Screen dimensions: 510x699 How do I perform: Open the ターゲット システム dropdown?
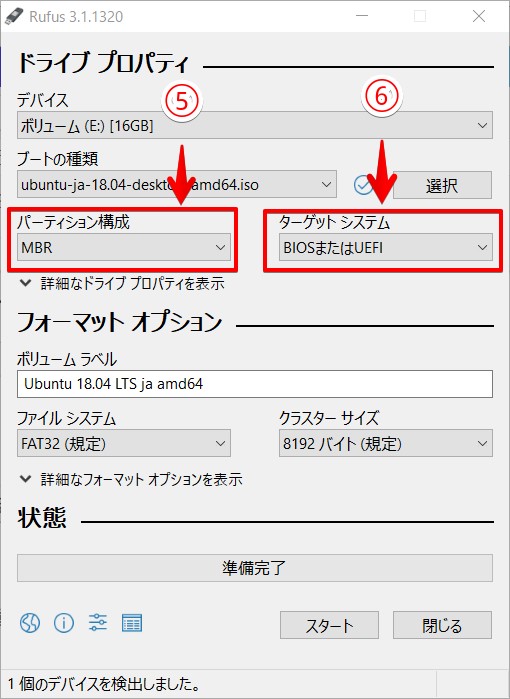pos(386,247)
